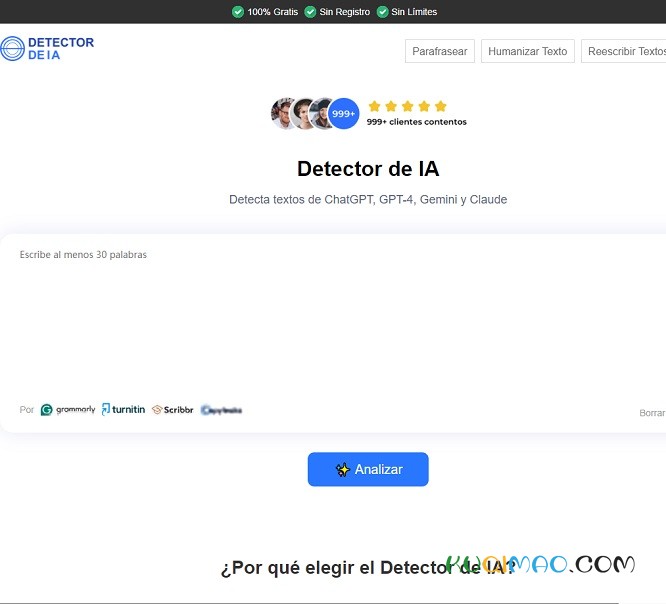666x604 pixels.
Task: Click the Scribbr logo
Action: [172, 410]
